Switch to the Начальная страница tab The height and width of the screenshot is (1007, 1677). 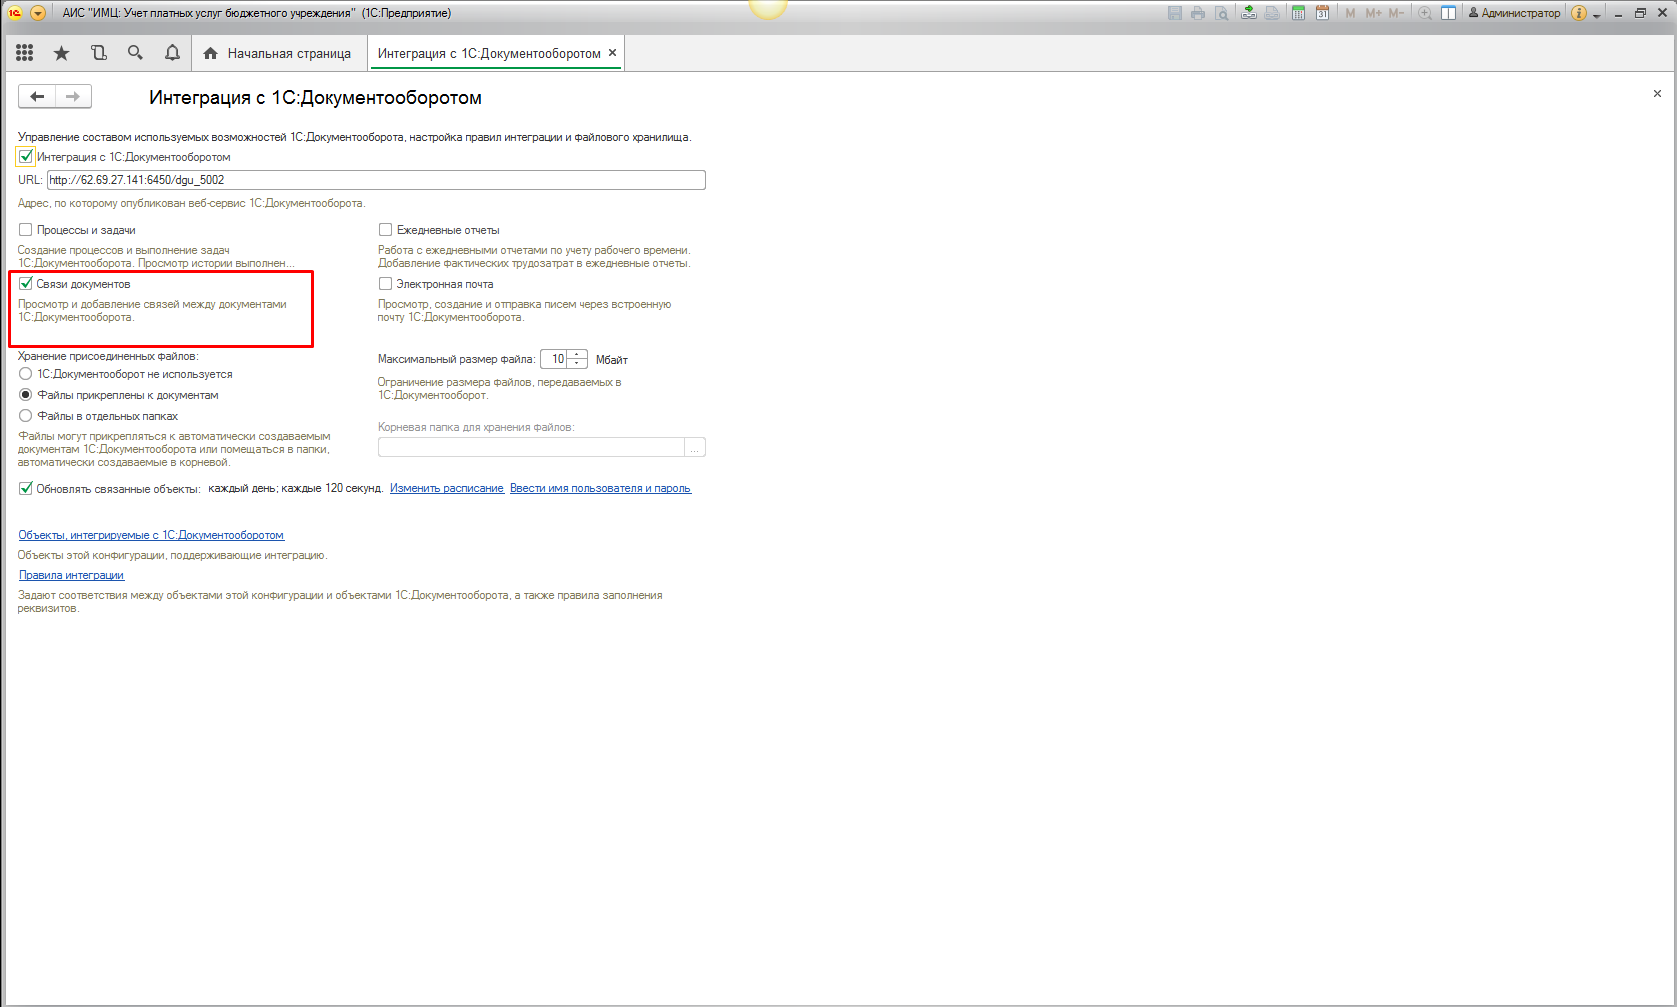[277, 53]
